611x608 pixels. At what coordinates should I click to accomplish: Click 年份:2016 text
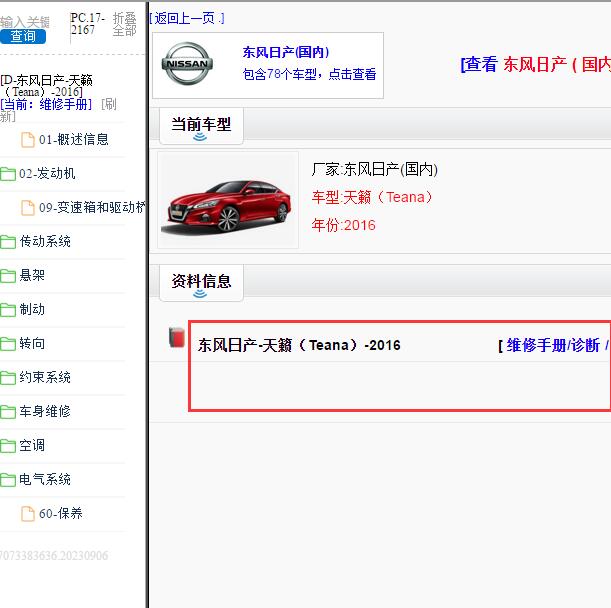click(x=343, y=225)
